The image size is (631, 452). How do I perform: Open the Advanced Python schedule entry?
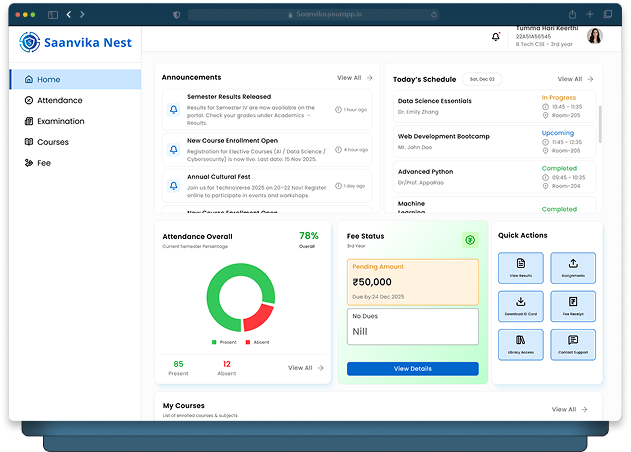[495, 177]
